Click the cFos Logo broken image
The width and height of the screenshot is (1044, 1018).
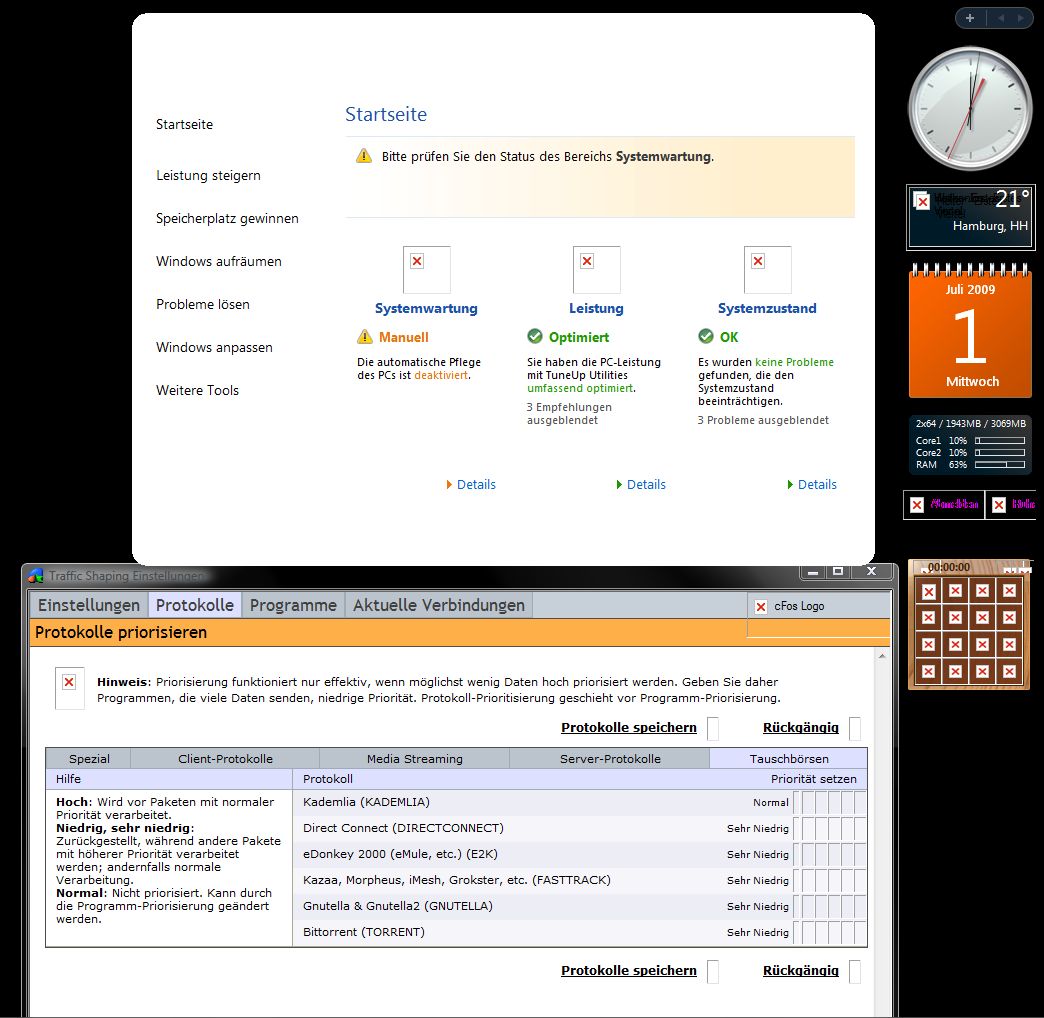tap(761, 607)
